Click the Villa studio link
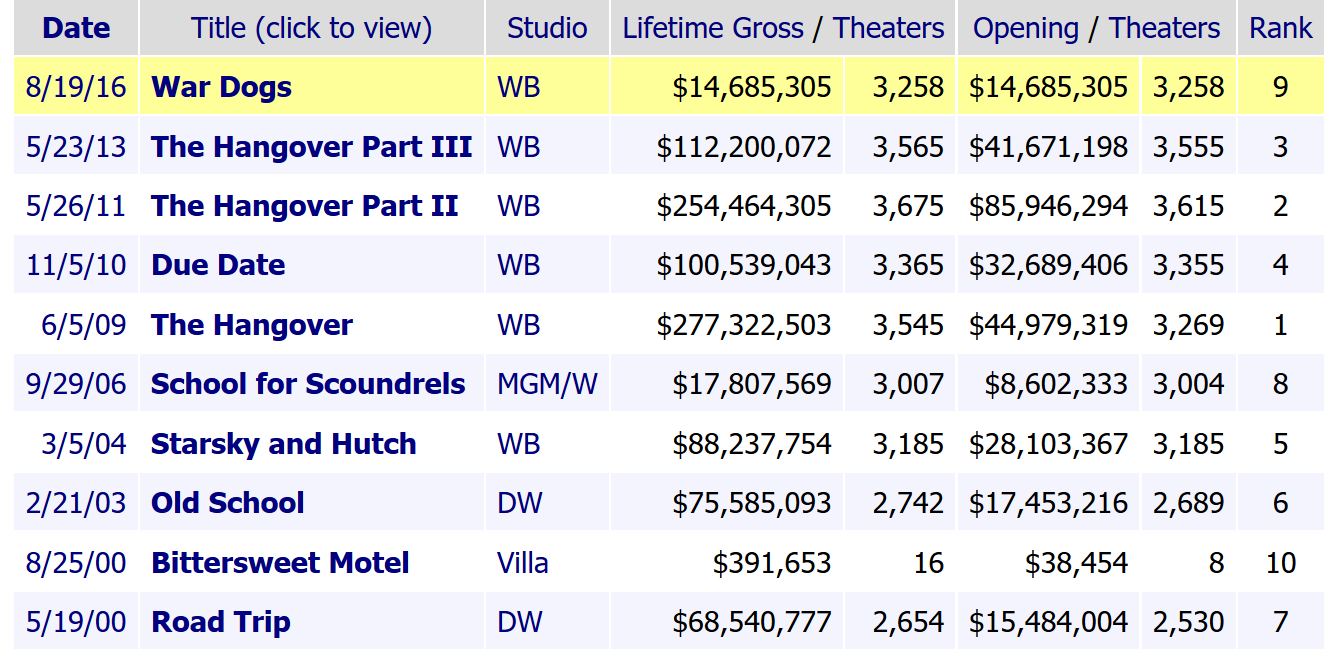Screen dimensions: 1340x652 click(x=522, y=563)
